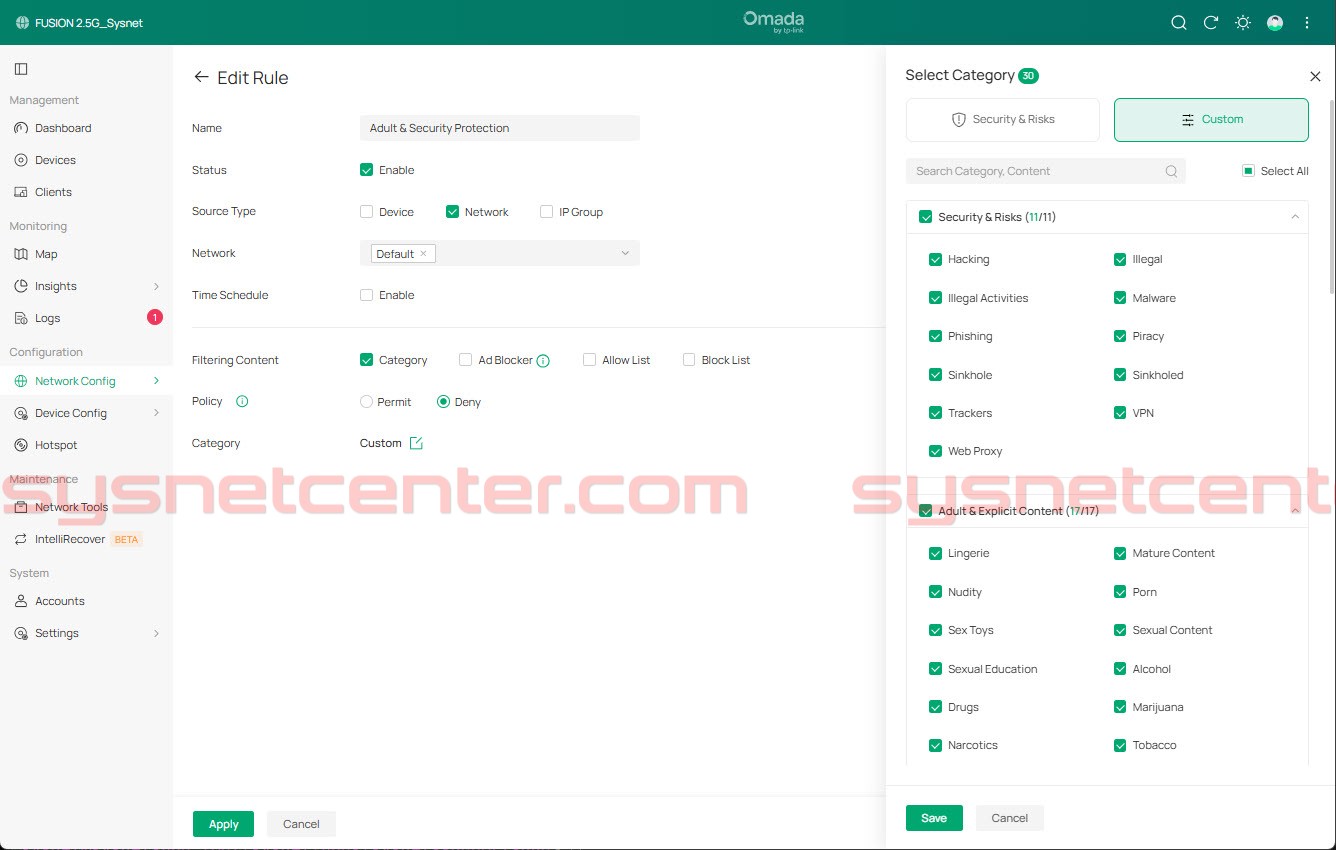
Task: Go back using the Edit Rule arrow
Action: tap(201, 77)
